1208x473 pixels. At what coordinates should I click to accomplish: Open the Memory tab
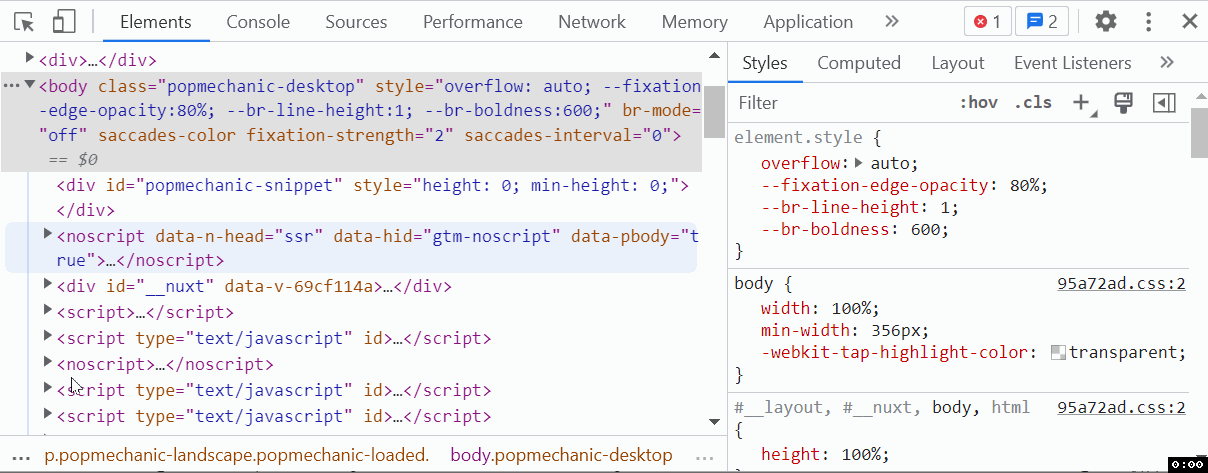click(695, 21)
